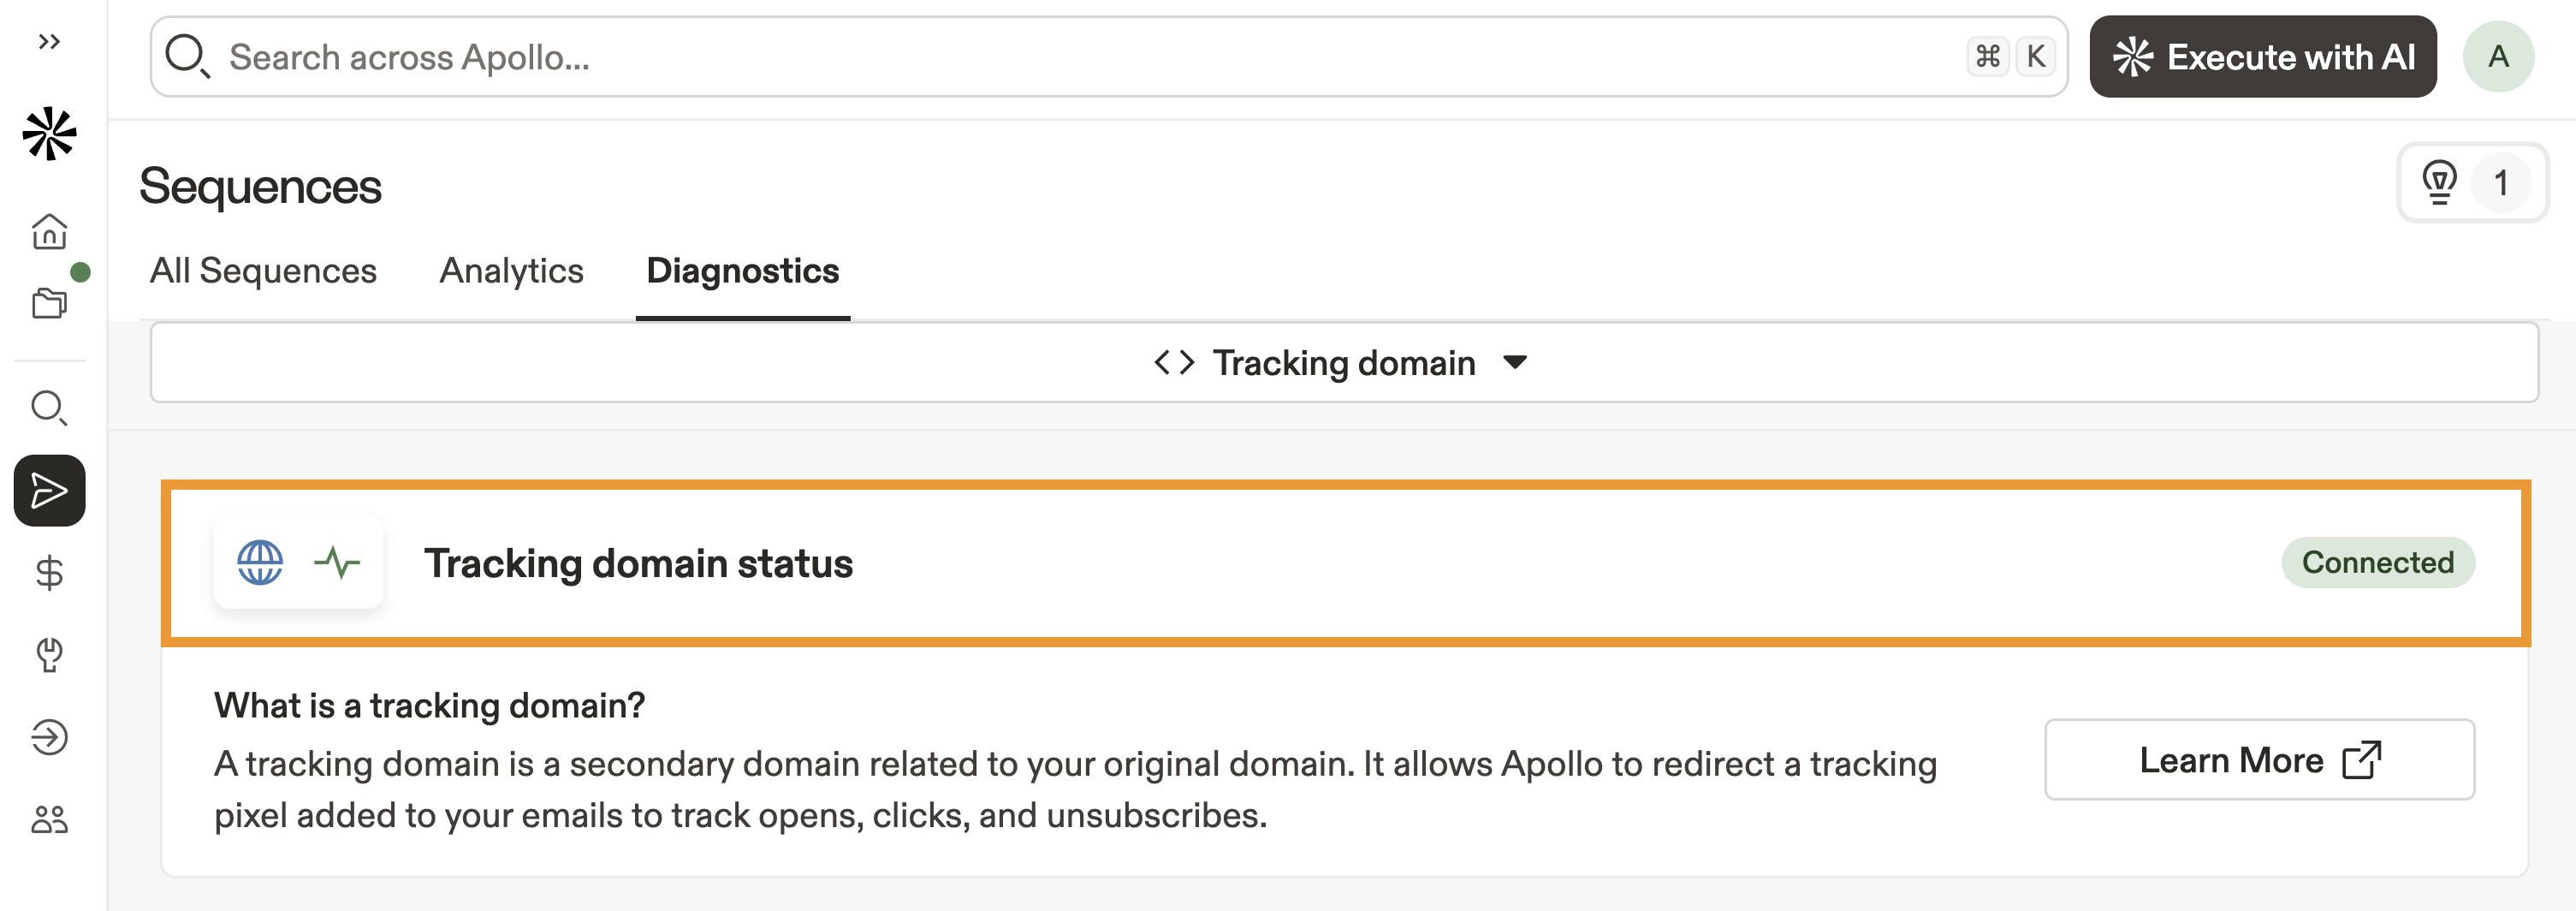Click the Learn More link button

[x=2258, y=760]
